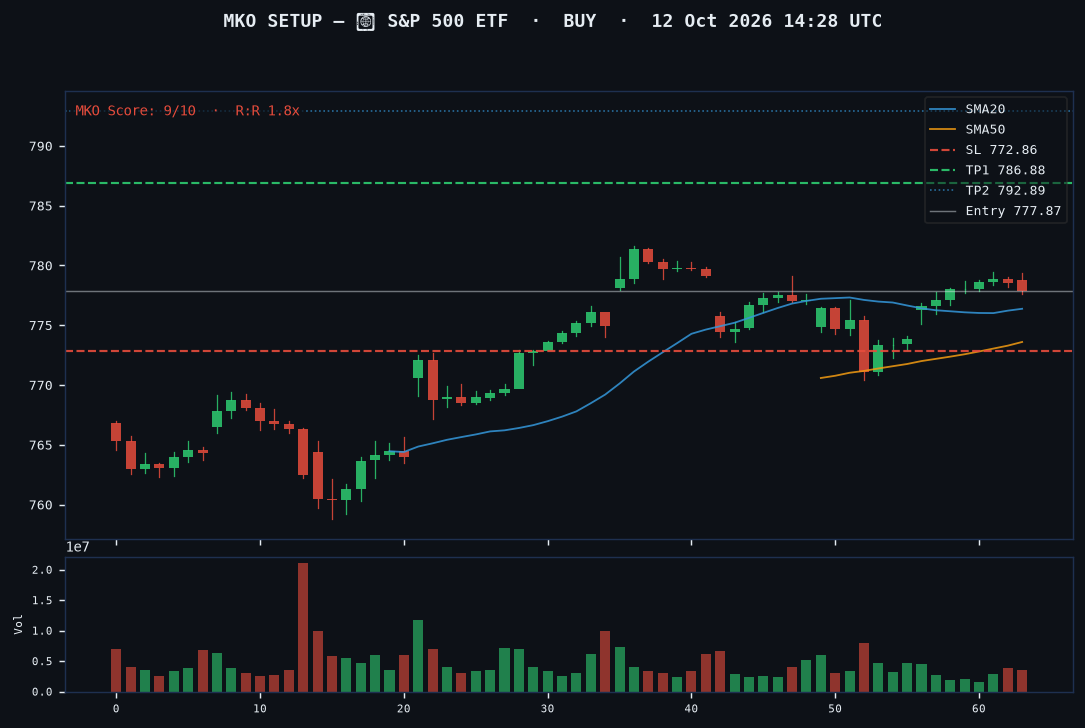Image resolution: width=1085 pixels, height=728 pixels.
Task: Click the orange SMA50 curve
Action: click(920, 361)
